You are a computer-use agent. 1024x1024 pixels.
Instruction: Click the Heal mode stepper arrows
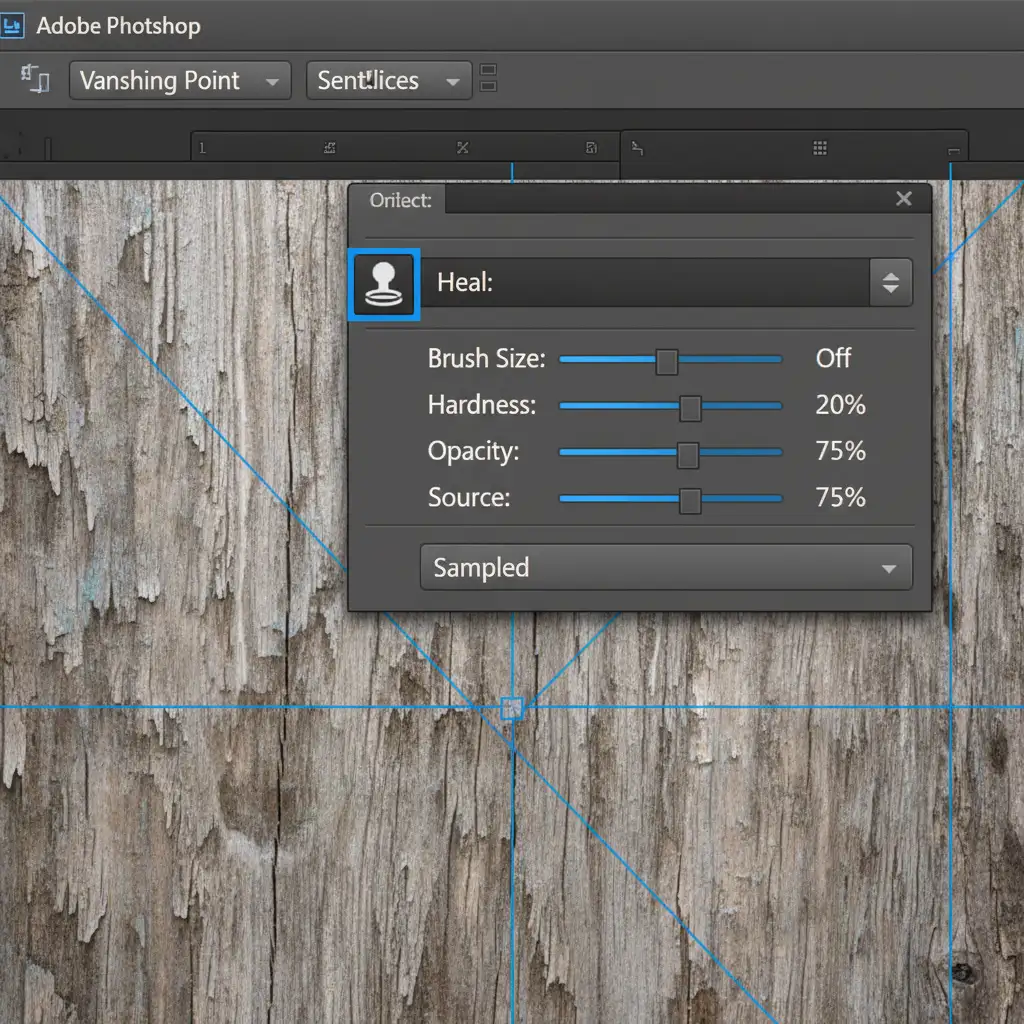coord(890,283)
